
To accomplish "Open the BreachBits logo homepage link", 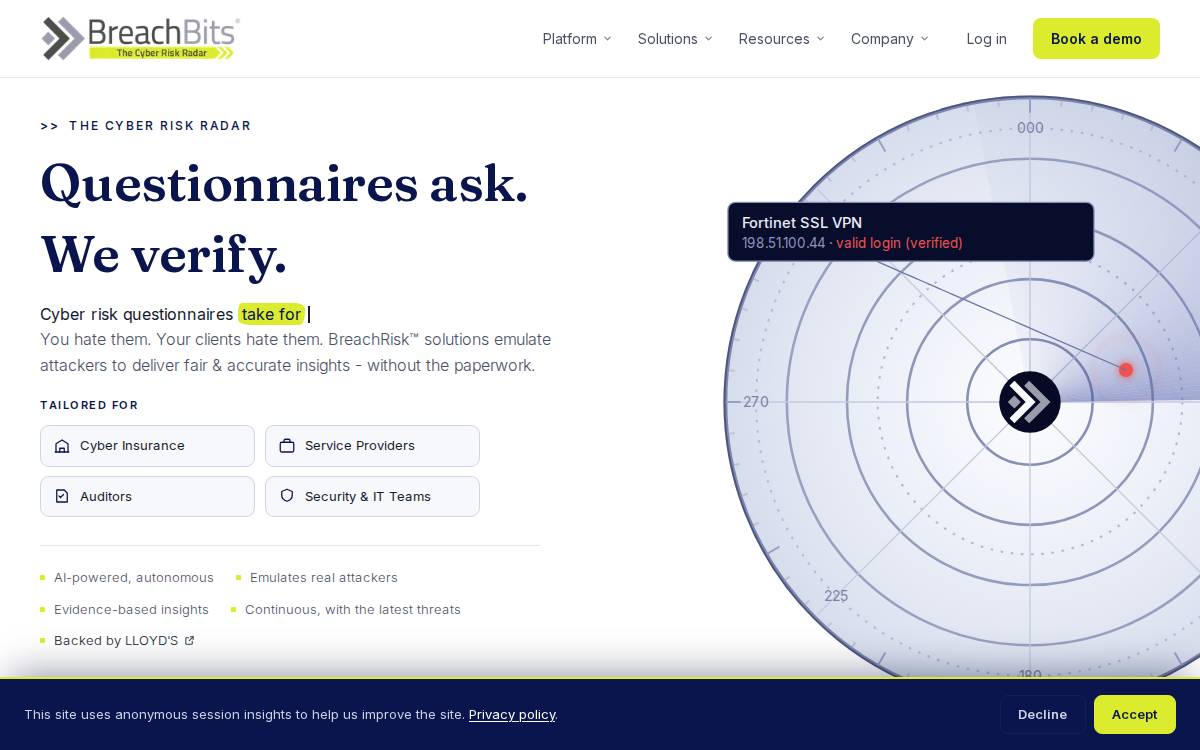I will point(140,39).
